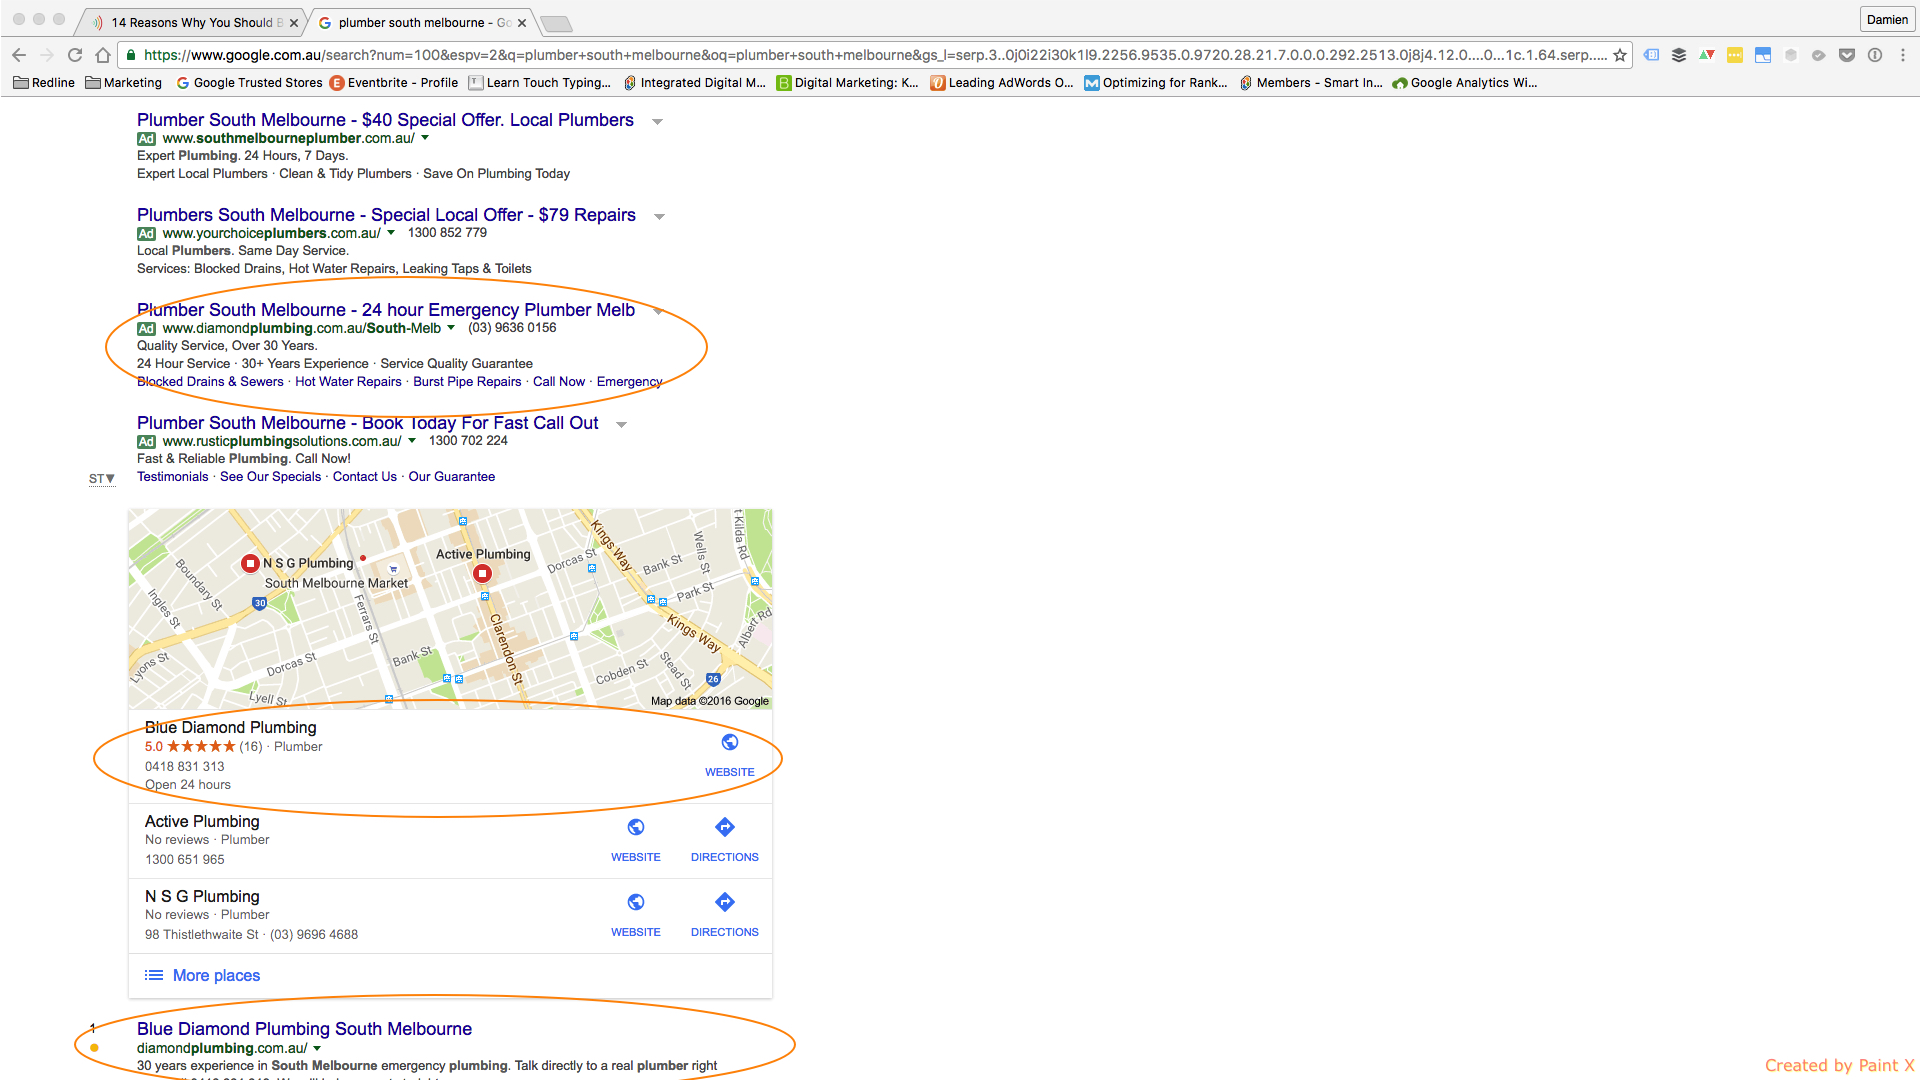
Task: Open the grey cube extension
Action: coord(1791,55)
